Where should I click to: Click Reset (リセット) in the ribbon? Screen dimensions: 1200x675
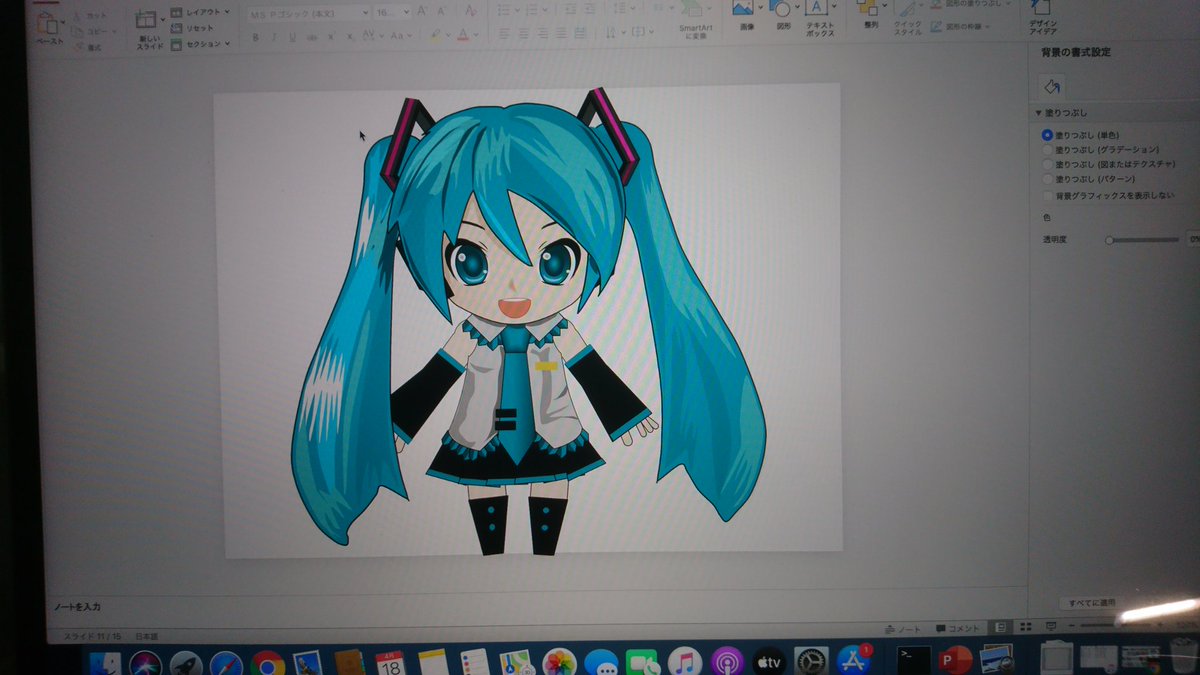[192, 28]
